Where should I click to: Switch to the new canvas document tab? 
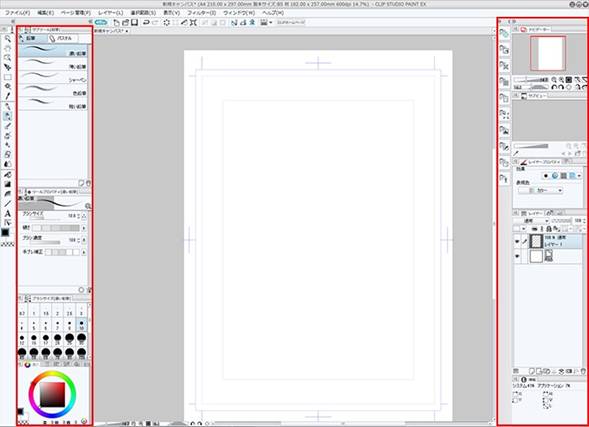pos(111,31)
